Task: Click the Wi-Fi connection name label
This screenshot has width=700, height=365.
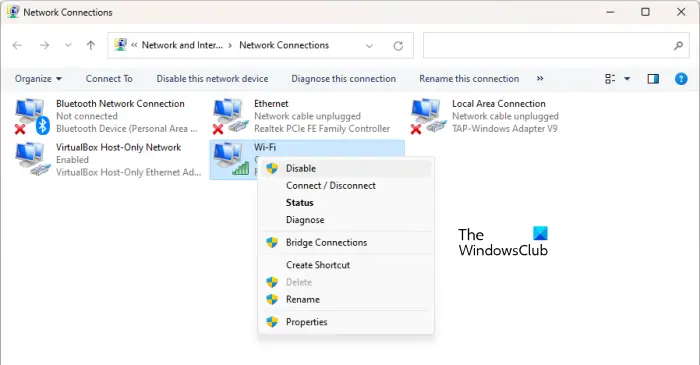Action: point(265,147)
